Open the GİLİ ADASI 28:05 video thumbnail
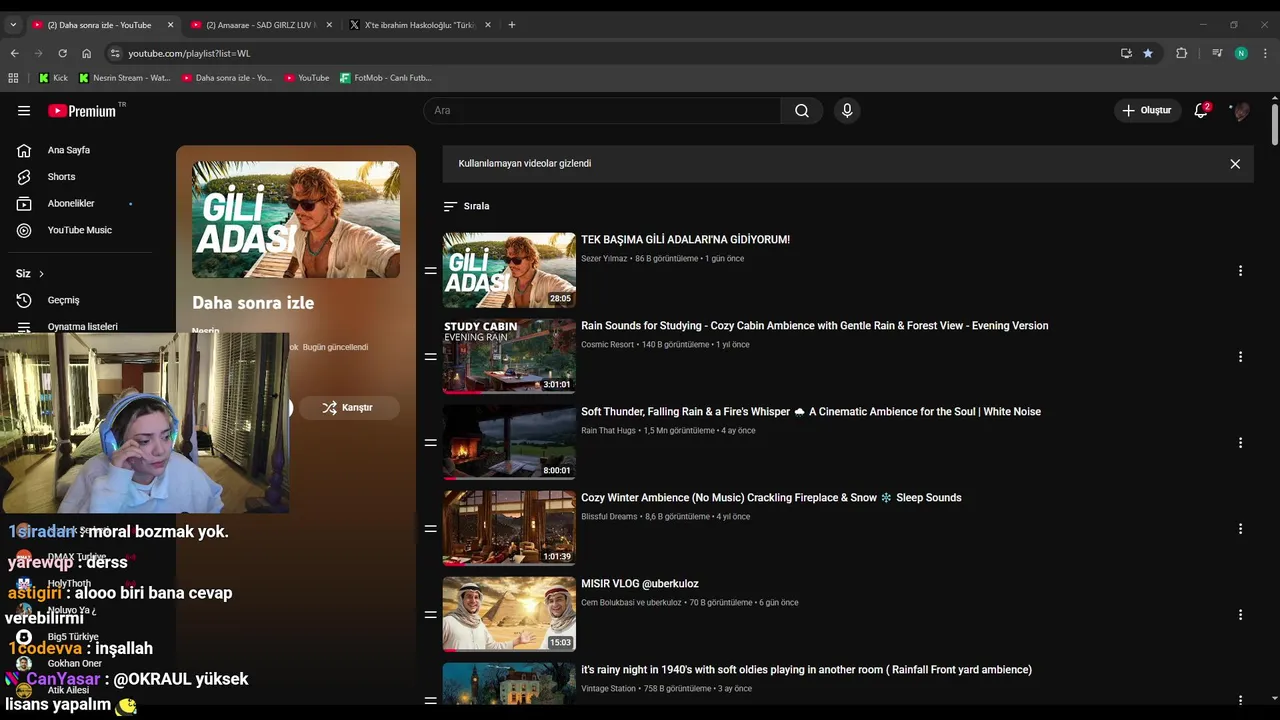Viewport: 1280px width, 720px height. [x=509, y=270]
